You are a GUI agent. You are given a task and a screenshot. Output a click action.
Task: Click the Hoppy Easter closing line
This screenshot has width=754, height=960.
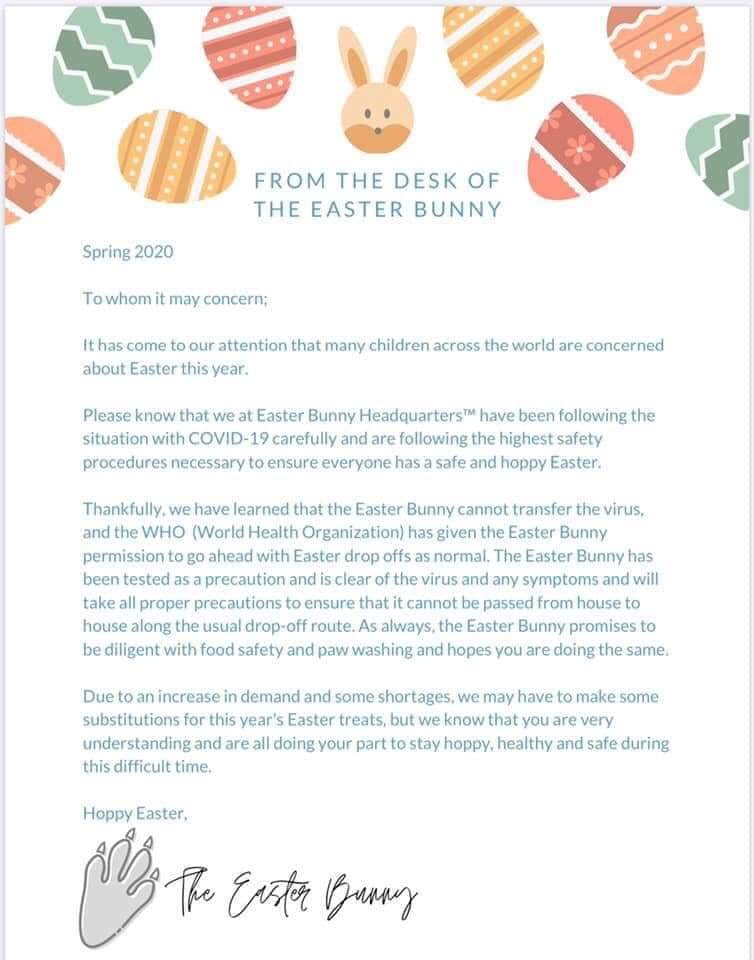click(135, 813)
